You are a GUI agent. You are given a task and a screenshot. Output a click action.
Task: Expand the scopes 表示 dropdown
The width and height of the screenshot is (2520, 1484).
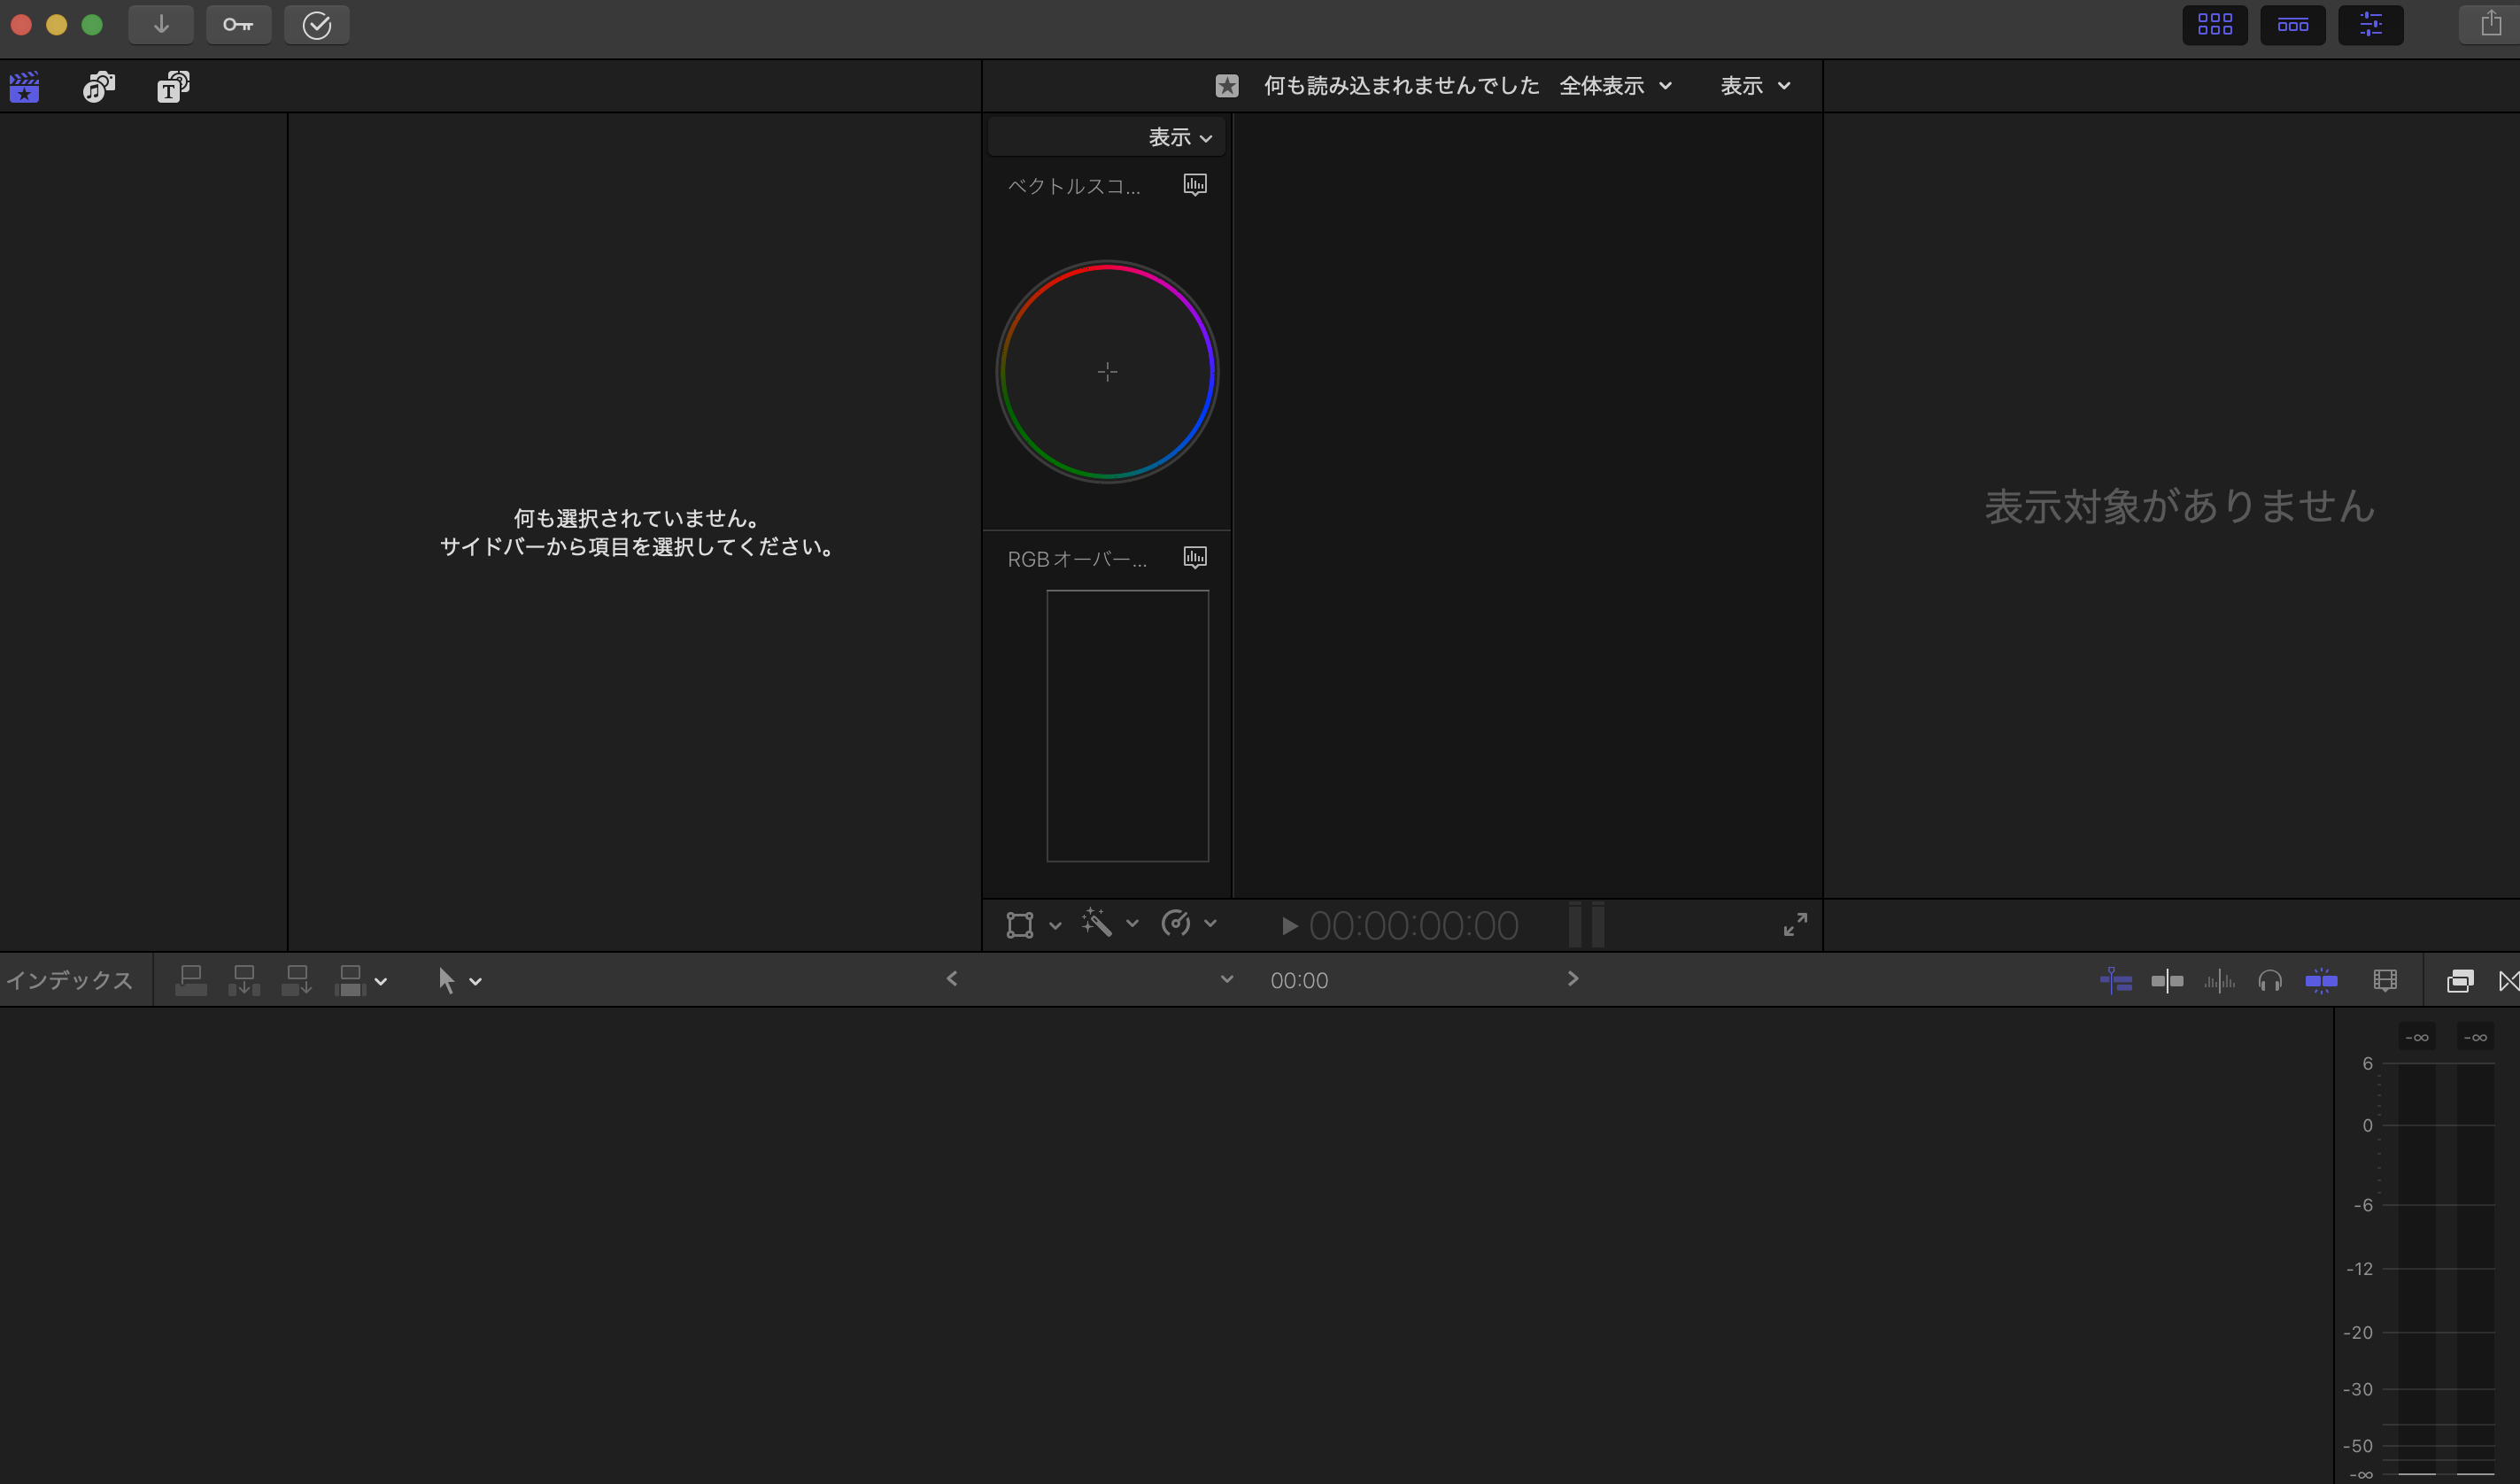(x=1180, y=138)
